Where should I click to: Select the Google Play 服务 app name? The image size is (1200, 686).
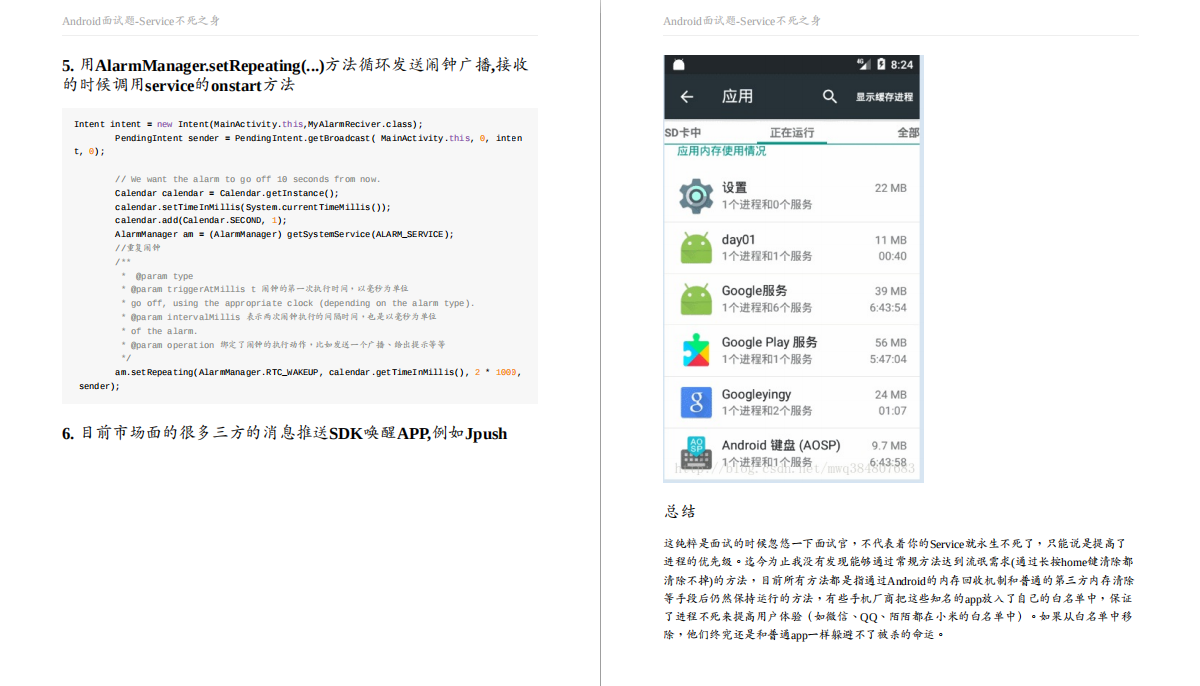pyautogui.click(x=770, y=342)
